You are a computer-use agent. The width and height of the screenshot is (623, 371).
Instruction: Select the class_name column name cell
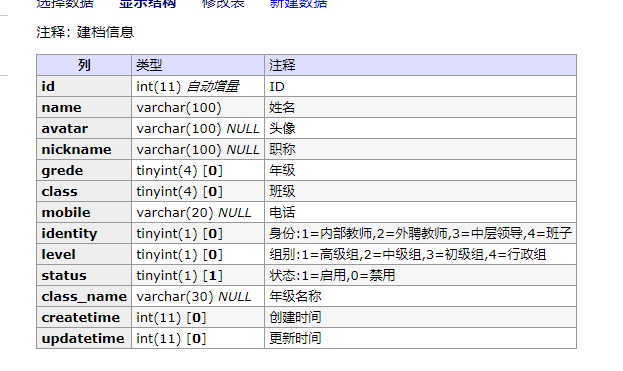coord(84,297)
